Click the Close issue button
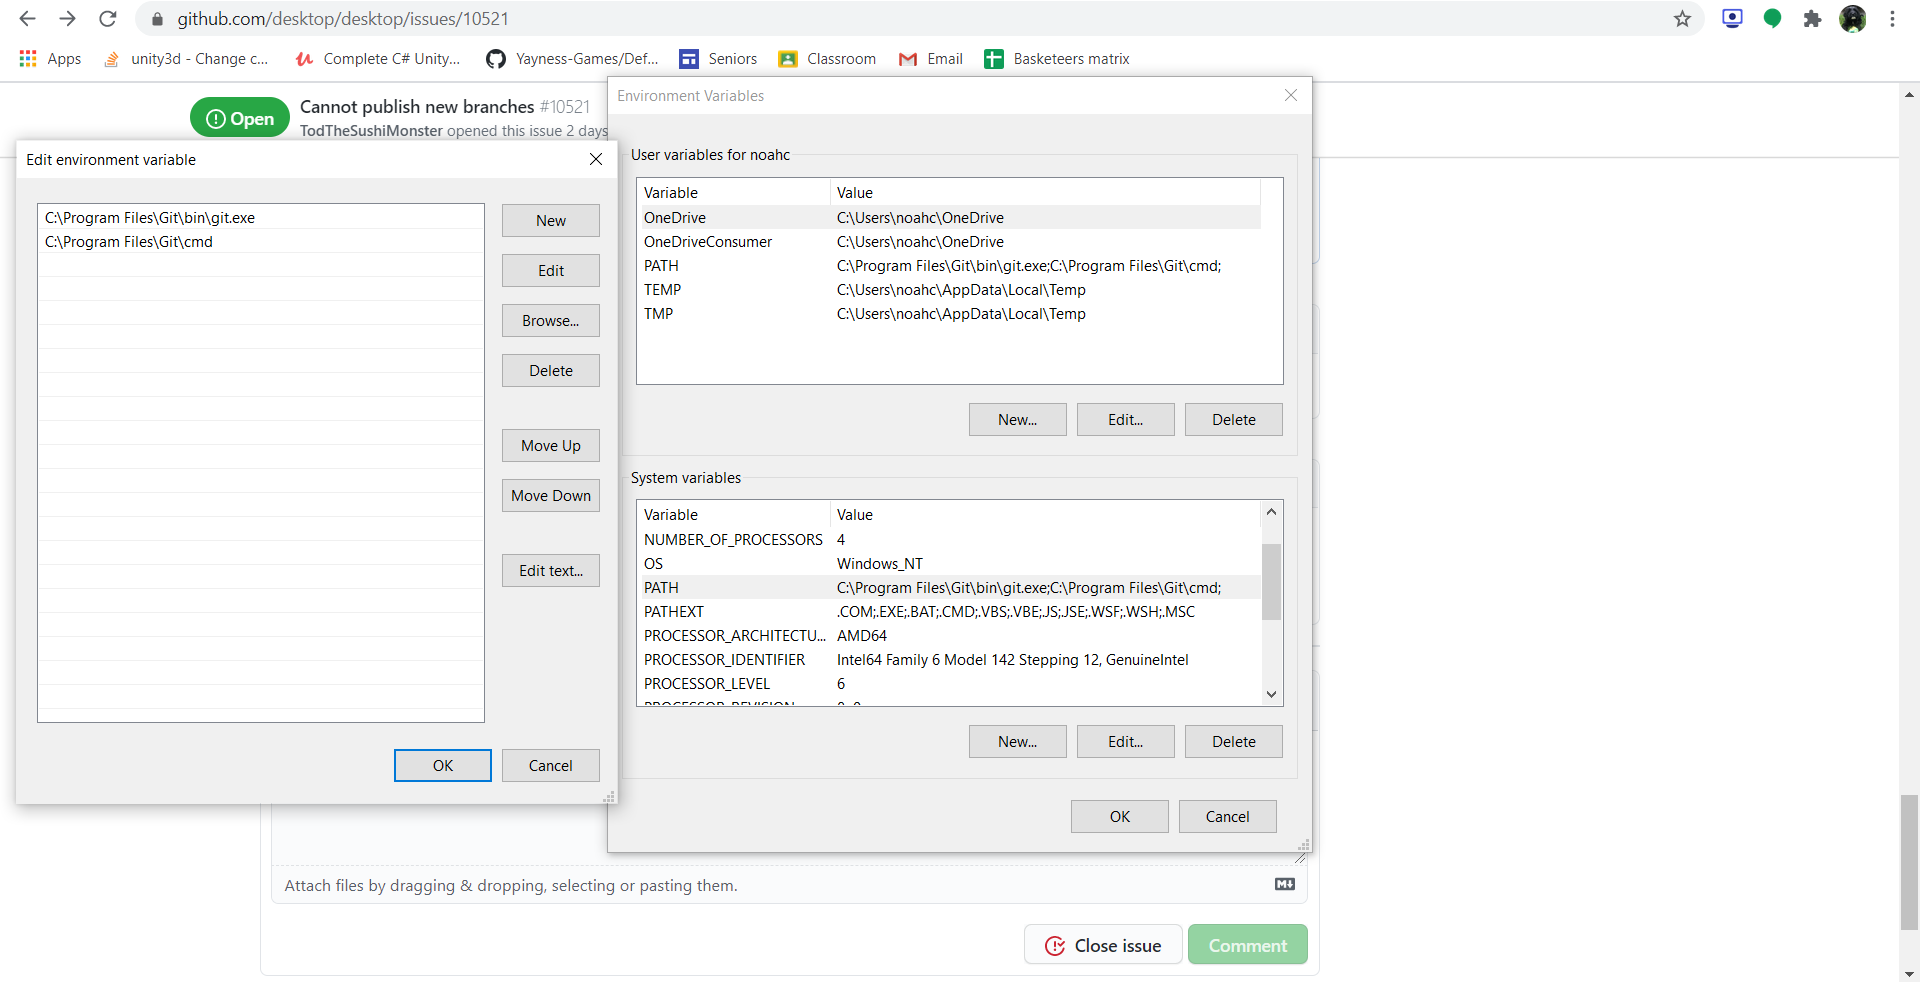 tap(1102, 944)
